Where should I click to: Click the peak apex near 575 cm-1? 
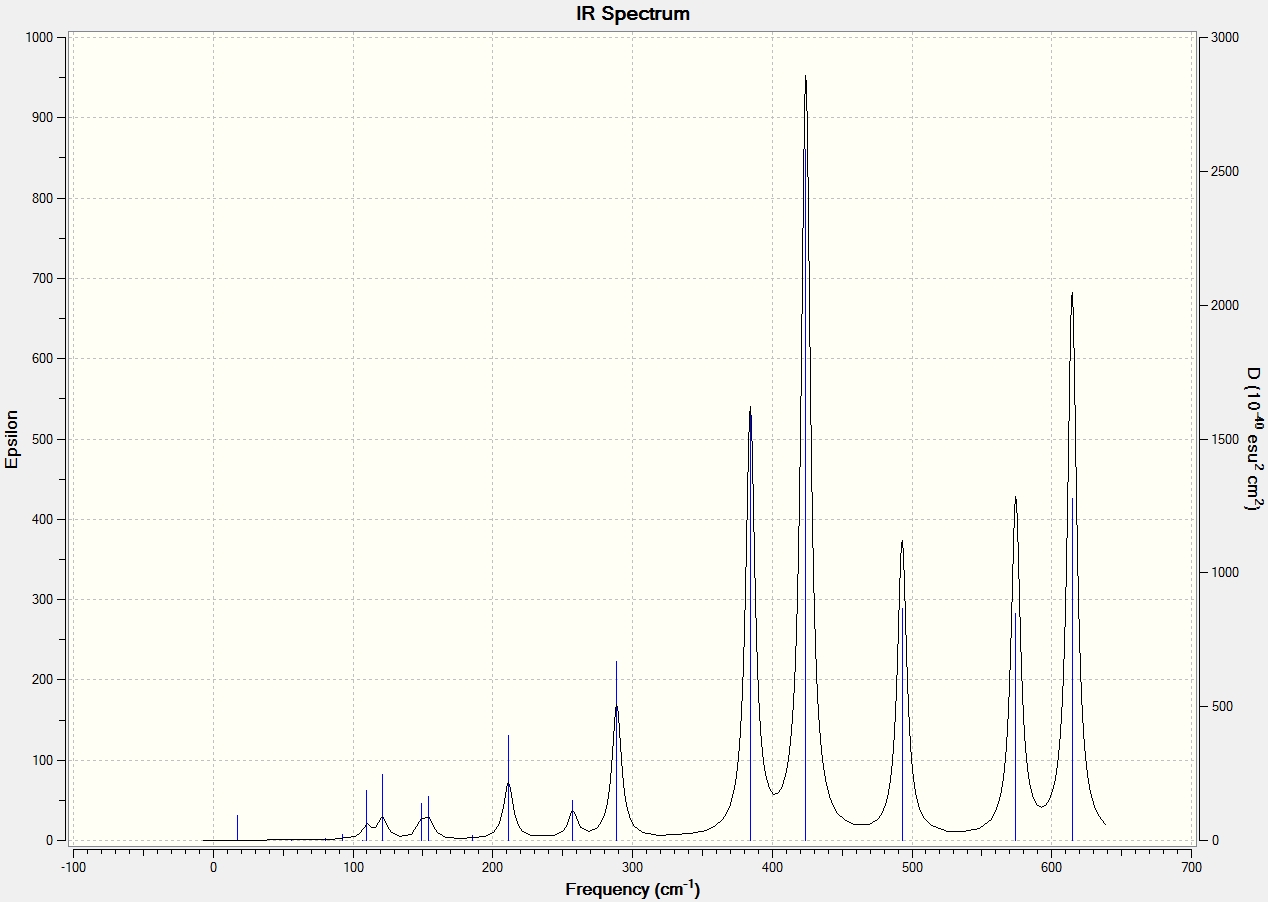click(x=1015, y=497)
